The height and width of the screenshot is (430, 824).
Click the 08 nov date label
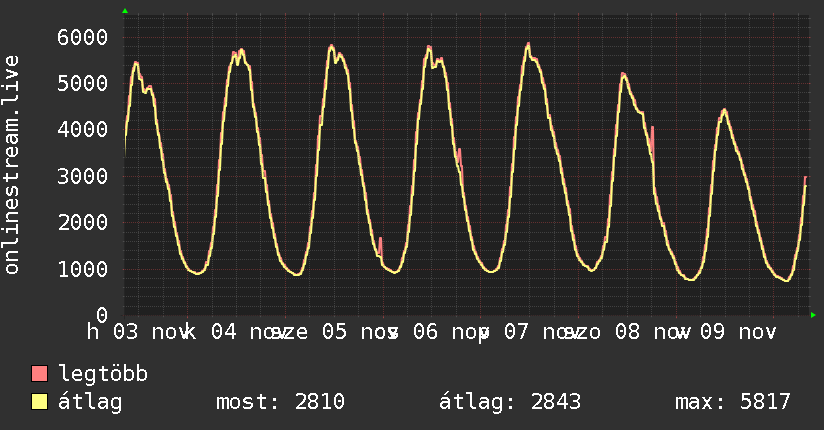[653, 332]
